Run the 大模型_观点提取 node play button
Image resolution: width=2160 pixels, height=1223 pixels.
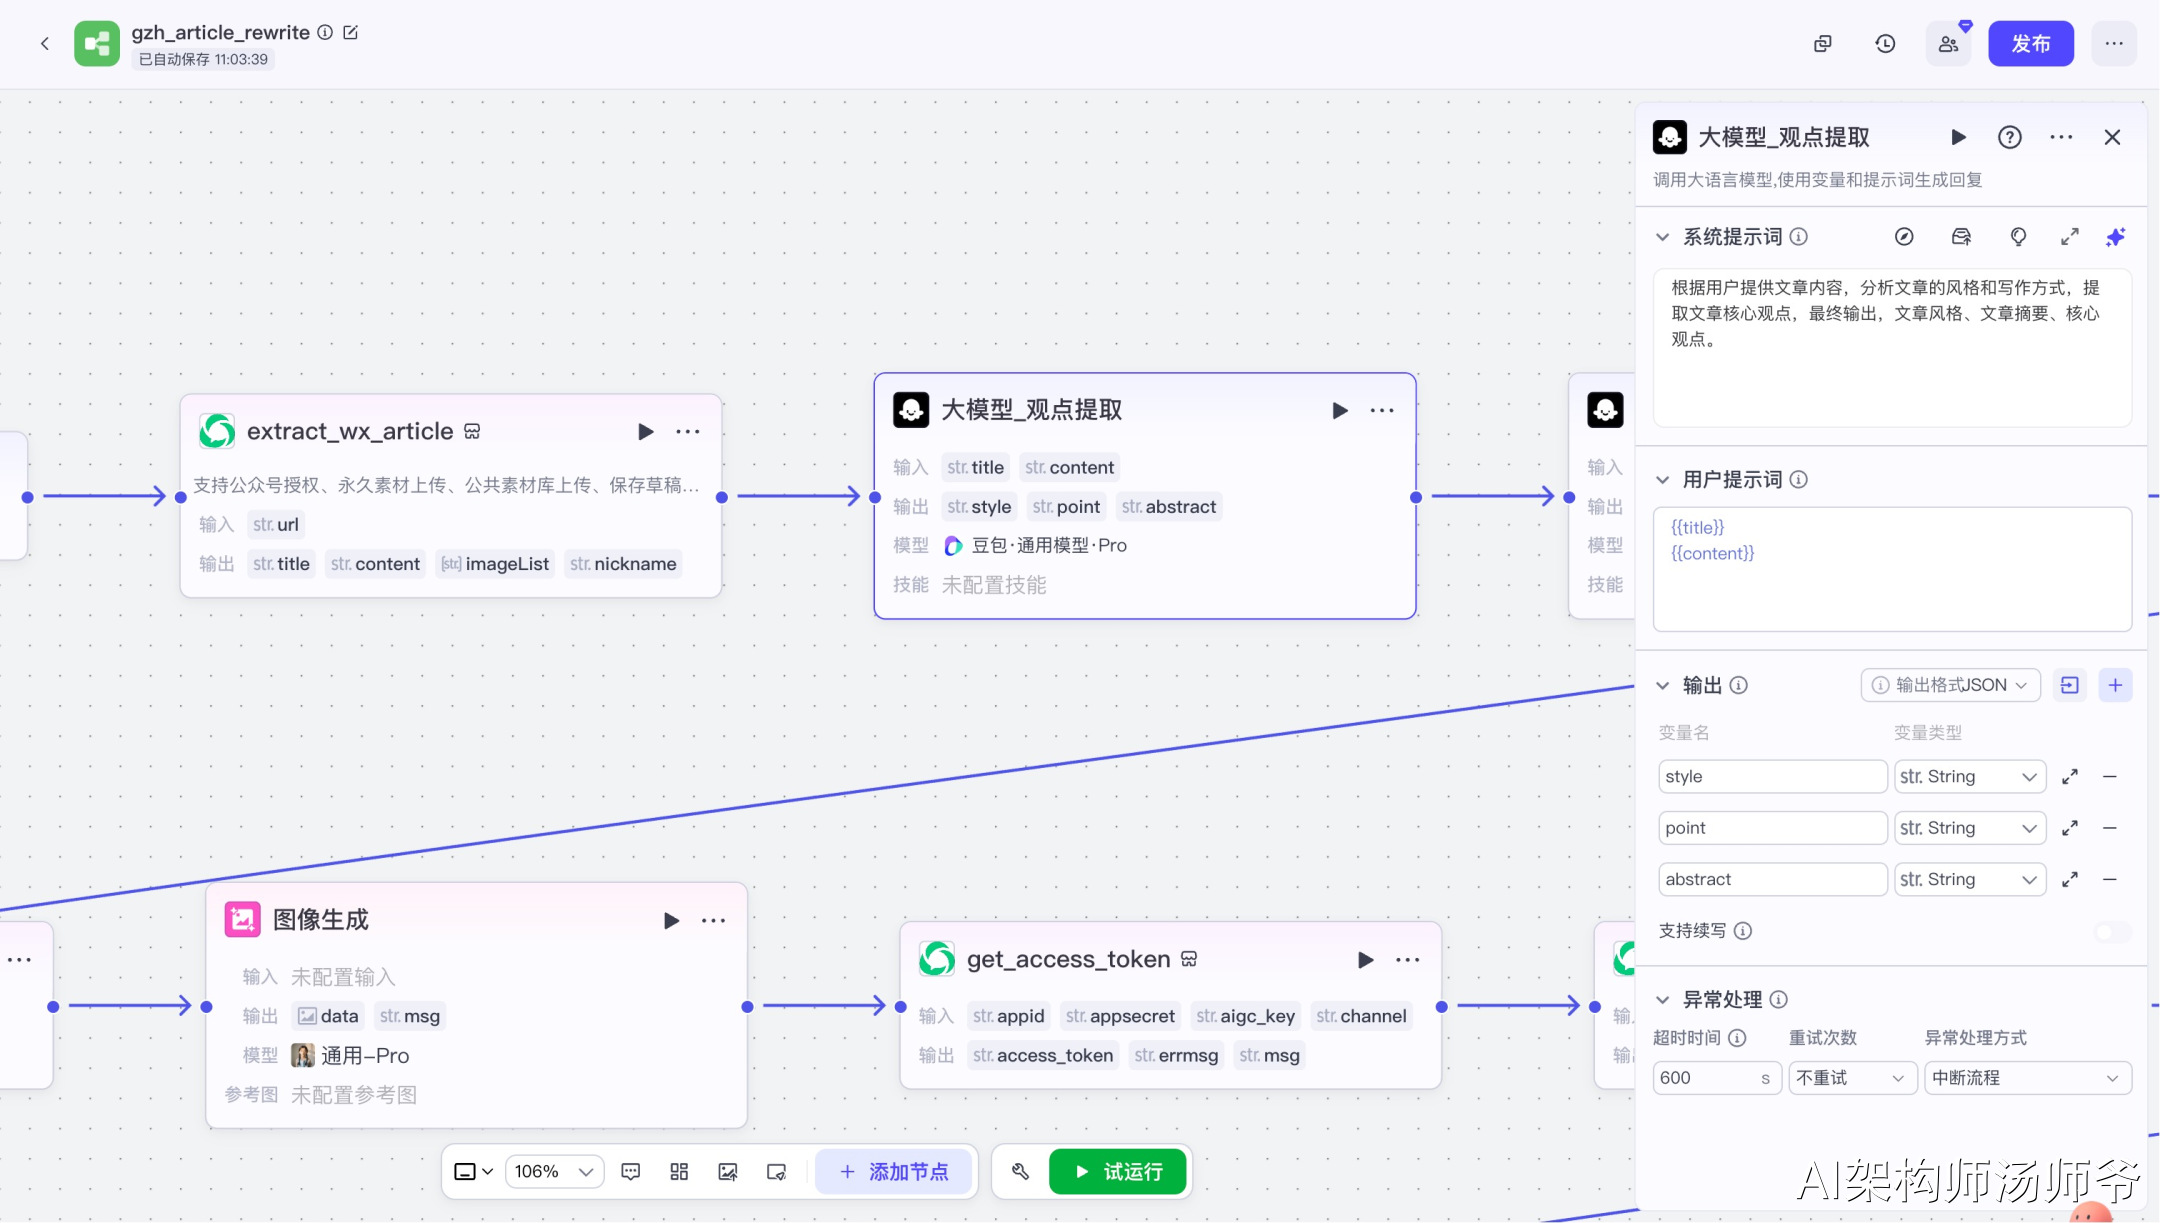[1340, 411]
